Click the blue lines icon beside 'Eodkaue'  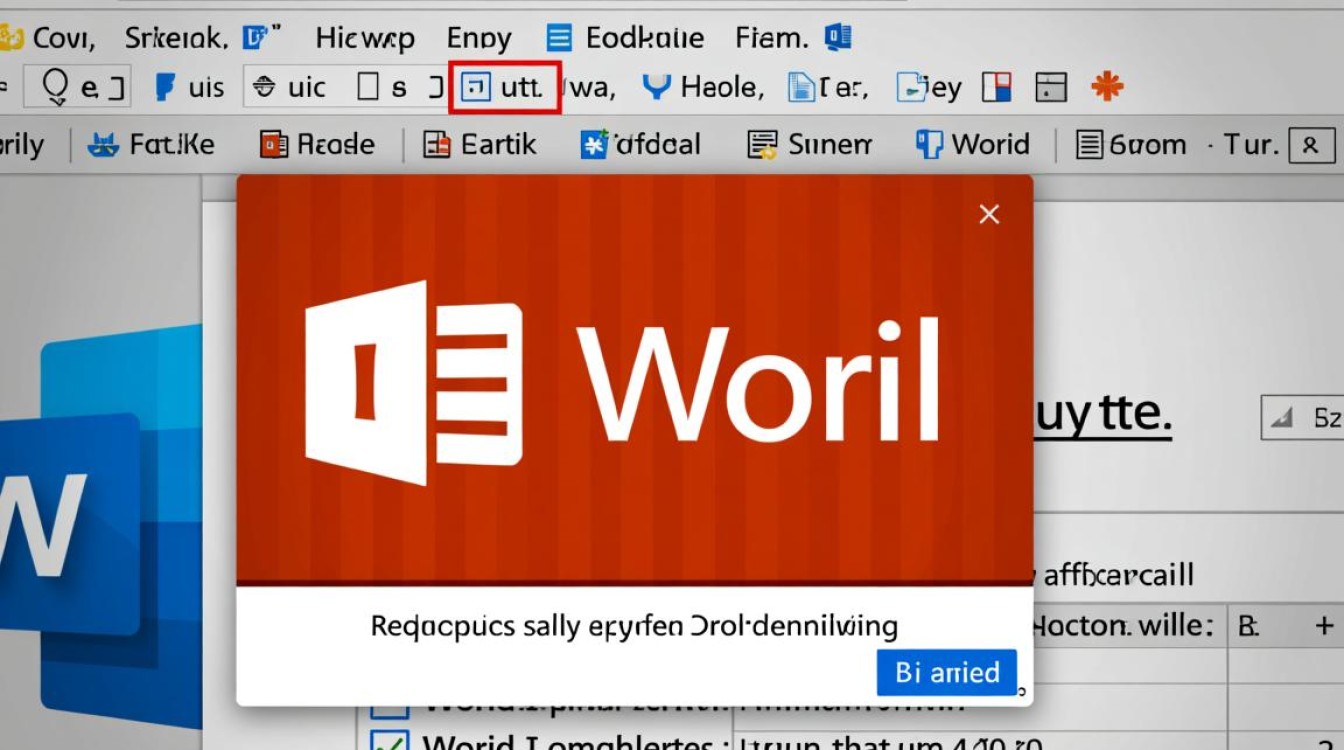coord(559,38)
